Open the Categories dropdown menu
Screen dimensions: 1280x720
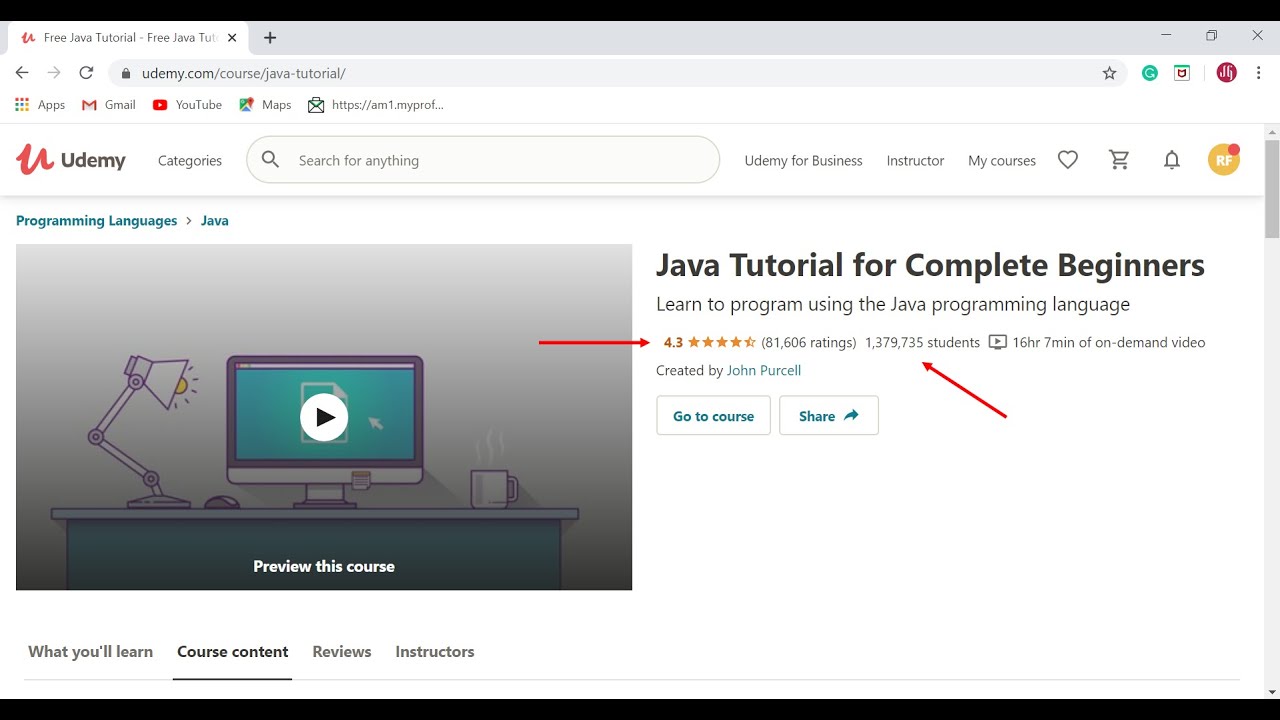(190, 161)
